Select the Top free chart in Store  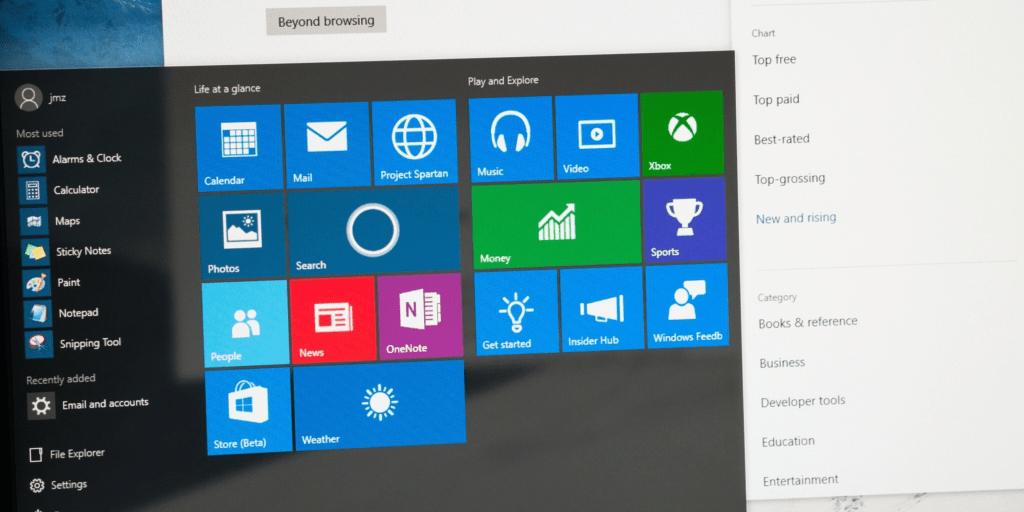pyautogui.click(x=775, y=60)
